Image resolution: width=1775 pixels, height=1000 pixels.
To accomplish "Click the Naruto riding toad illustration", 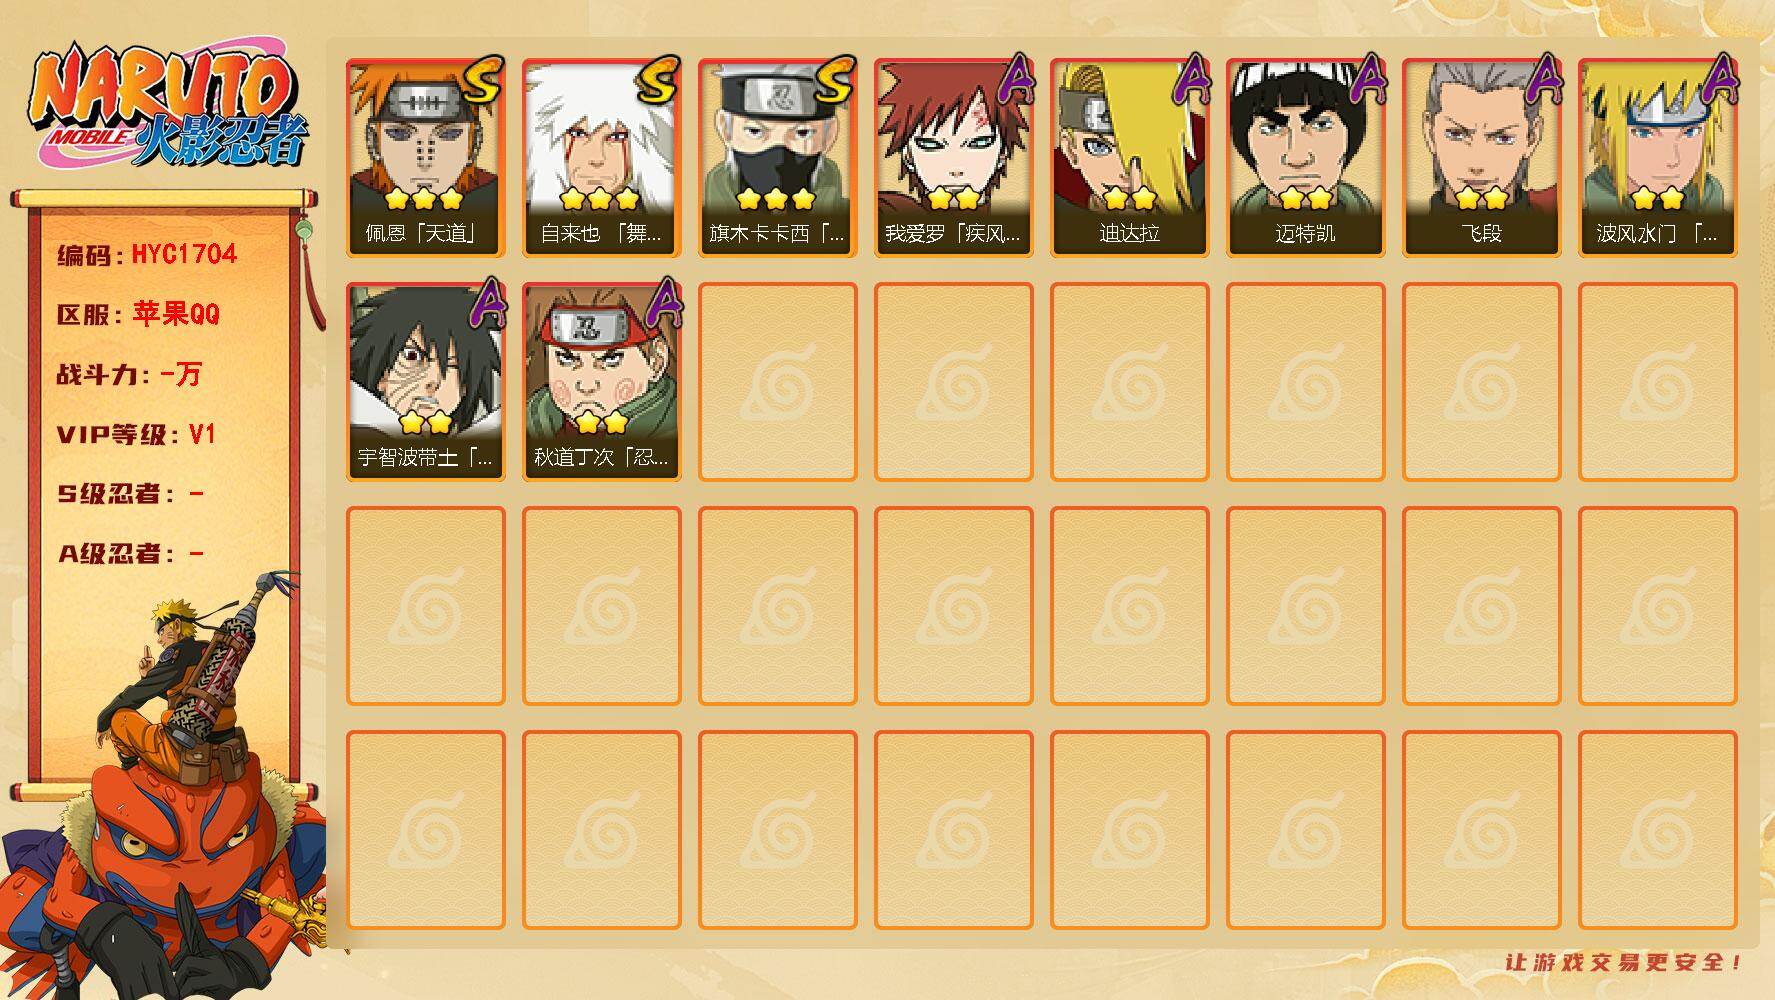I will [x=167, y=790].
